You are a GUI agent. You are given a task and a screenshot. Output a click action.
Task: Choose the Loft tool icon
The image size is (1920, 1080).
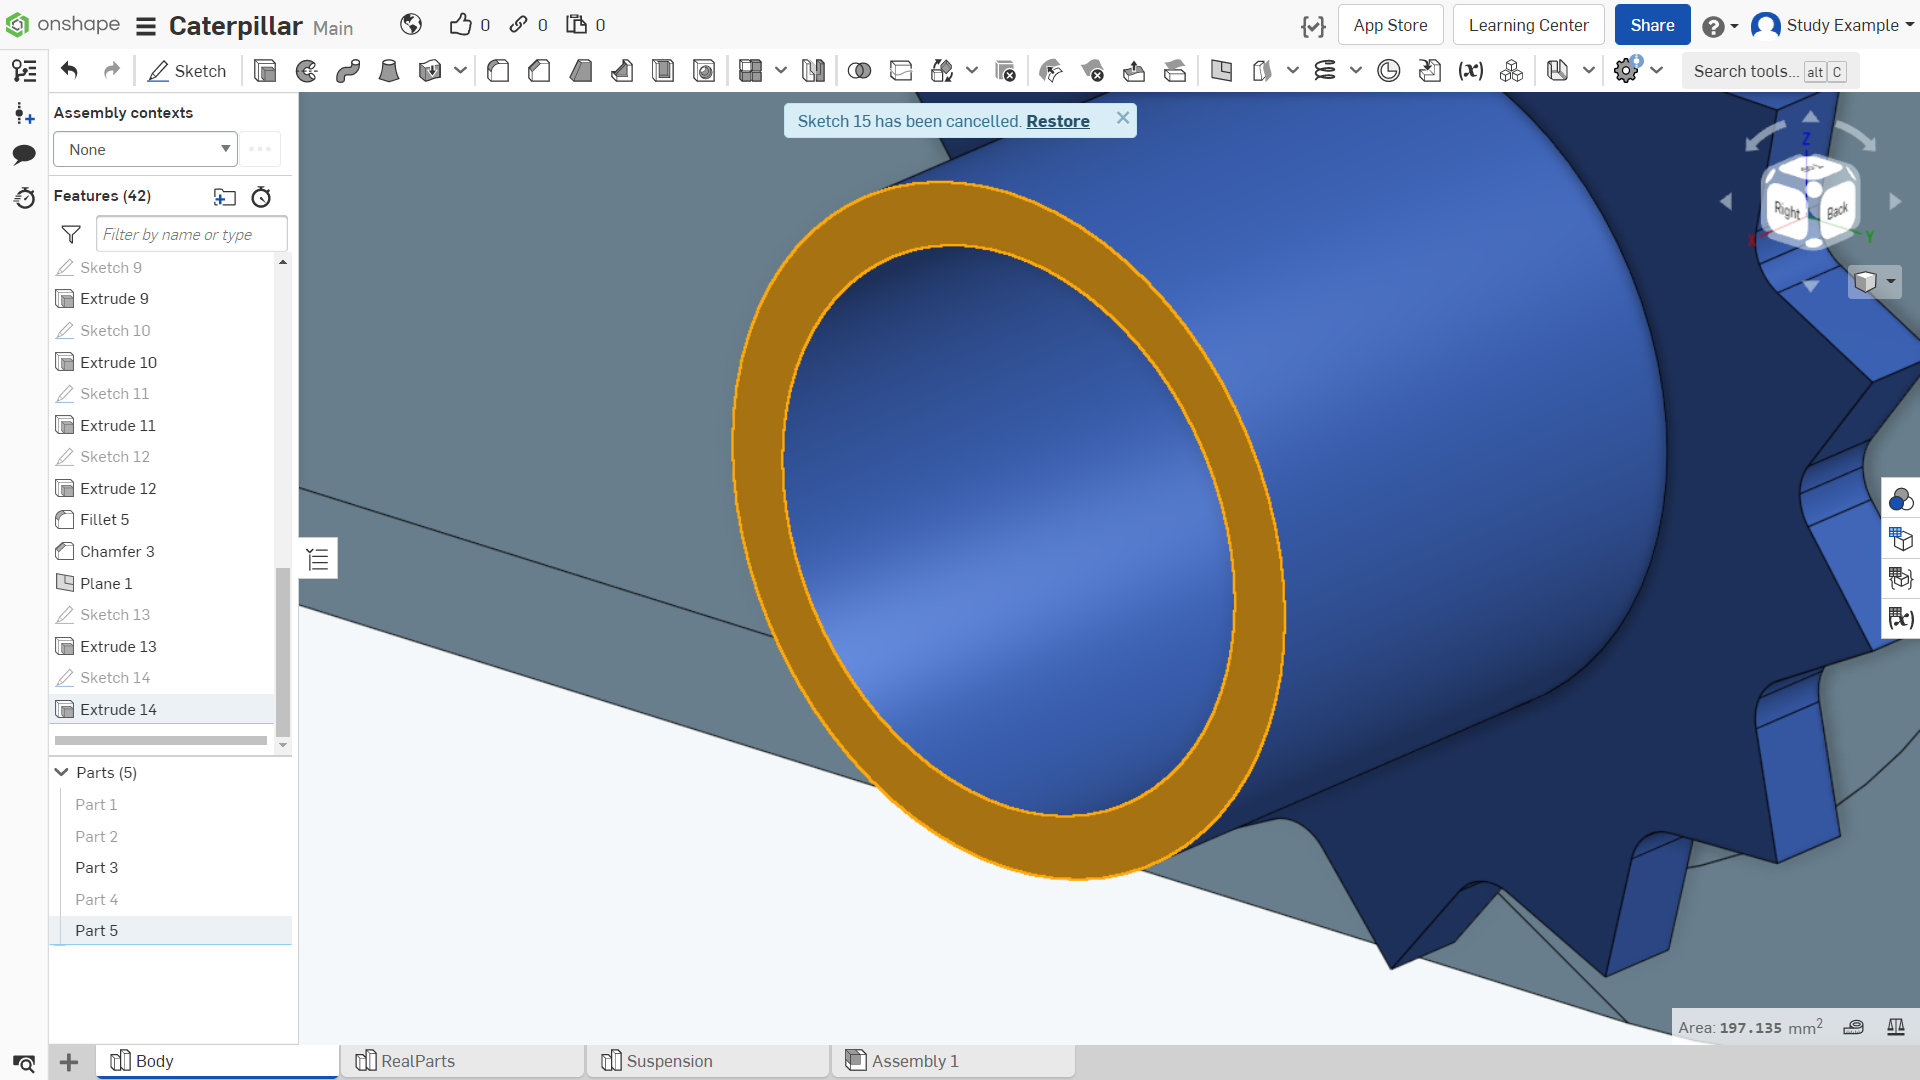pos(389,71)
